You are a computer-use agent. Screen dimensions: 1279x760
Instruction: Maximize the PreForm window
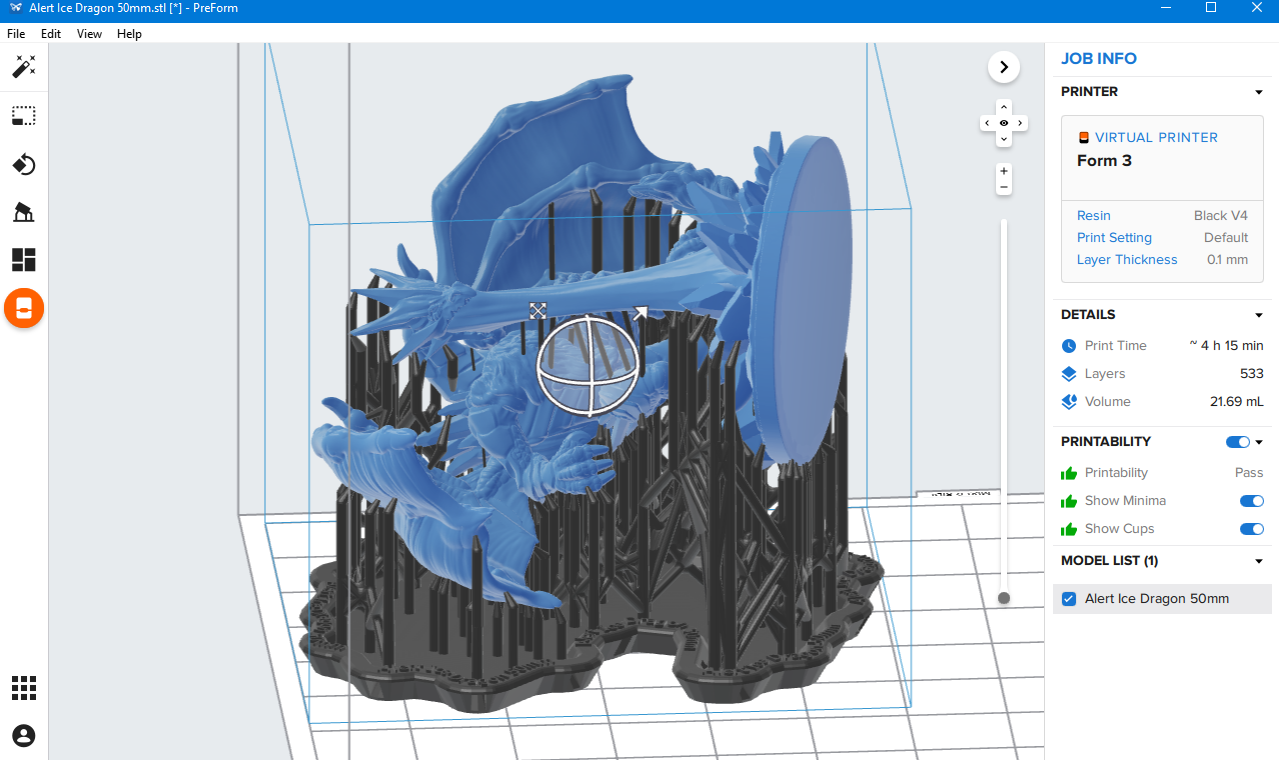(x=1211, y=7)
